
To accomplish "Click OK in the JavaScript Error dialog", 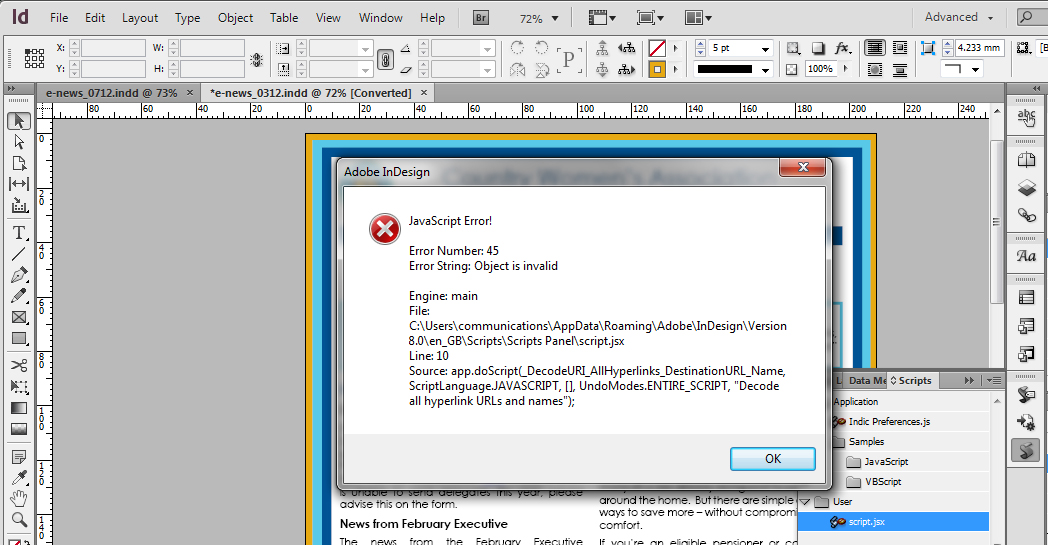I will pos(773,459).
